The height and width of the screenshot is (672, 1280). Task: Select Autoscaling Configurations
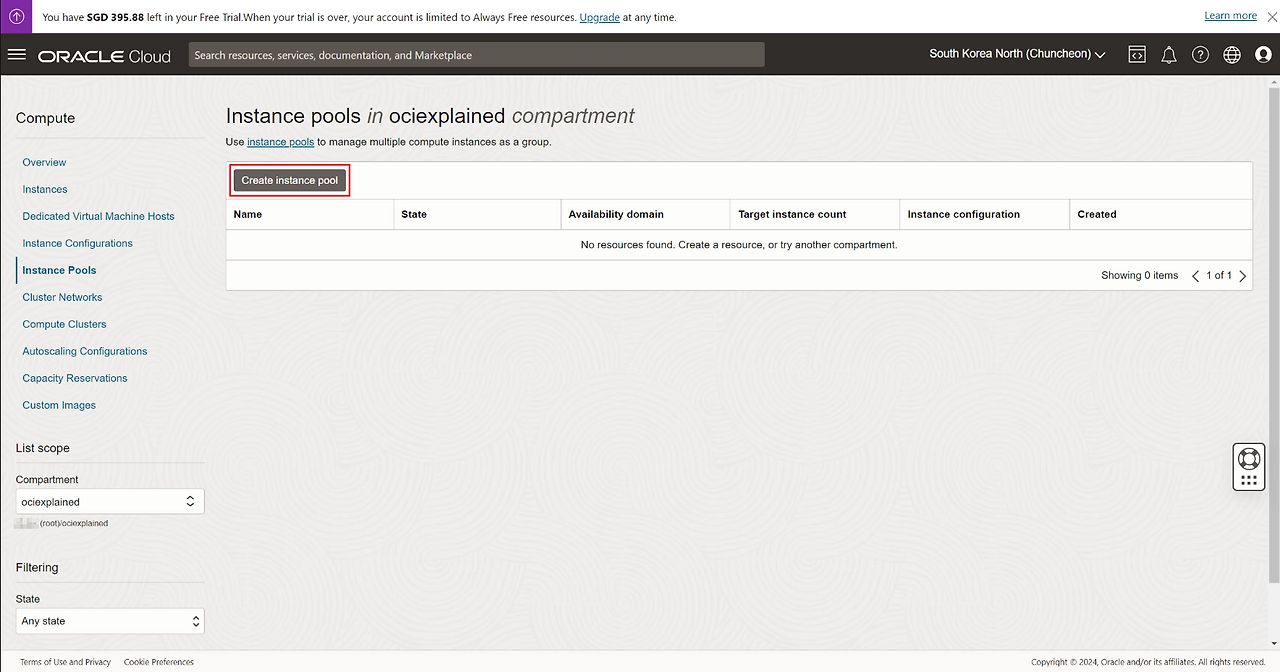point(84,351)
